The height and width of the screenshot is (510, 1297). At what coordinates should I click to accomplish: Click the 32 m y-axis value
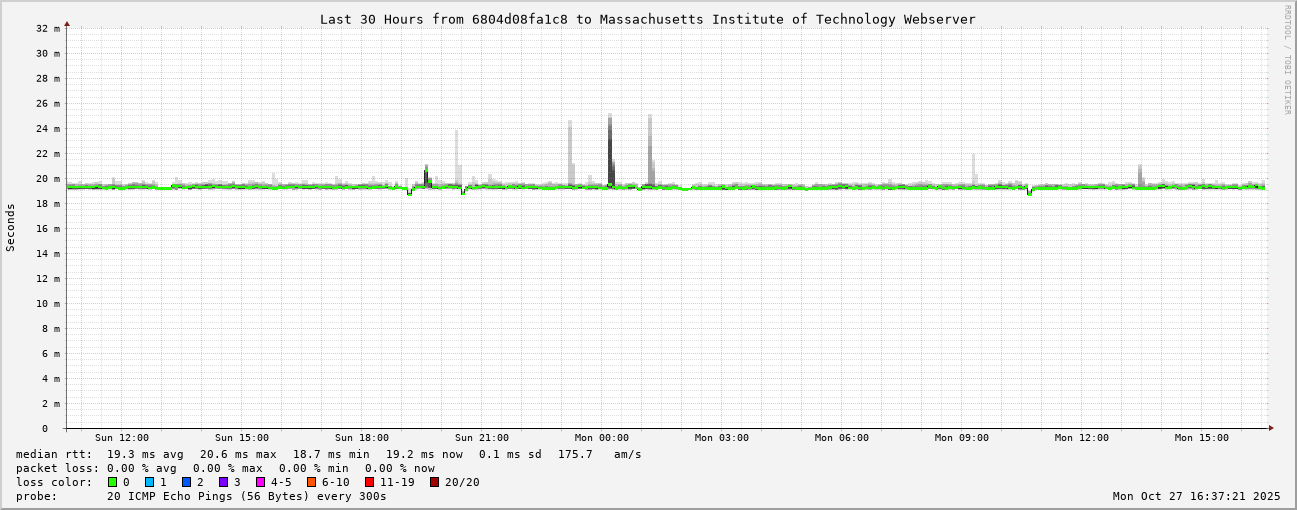49,28
